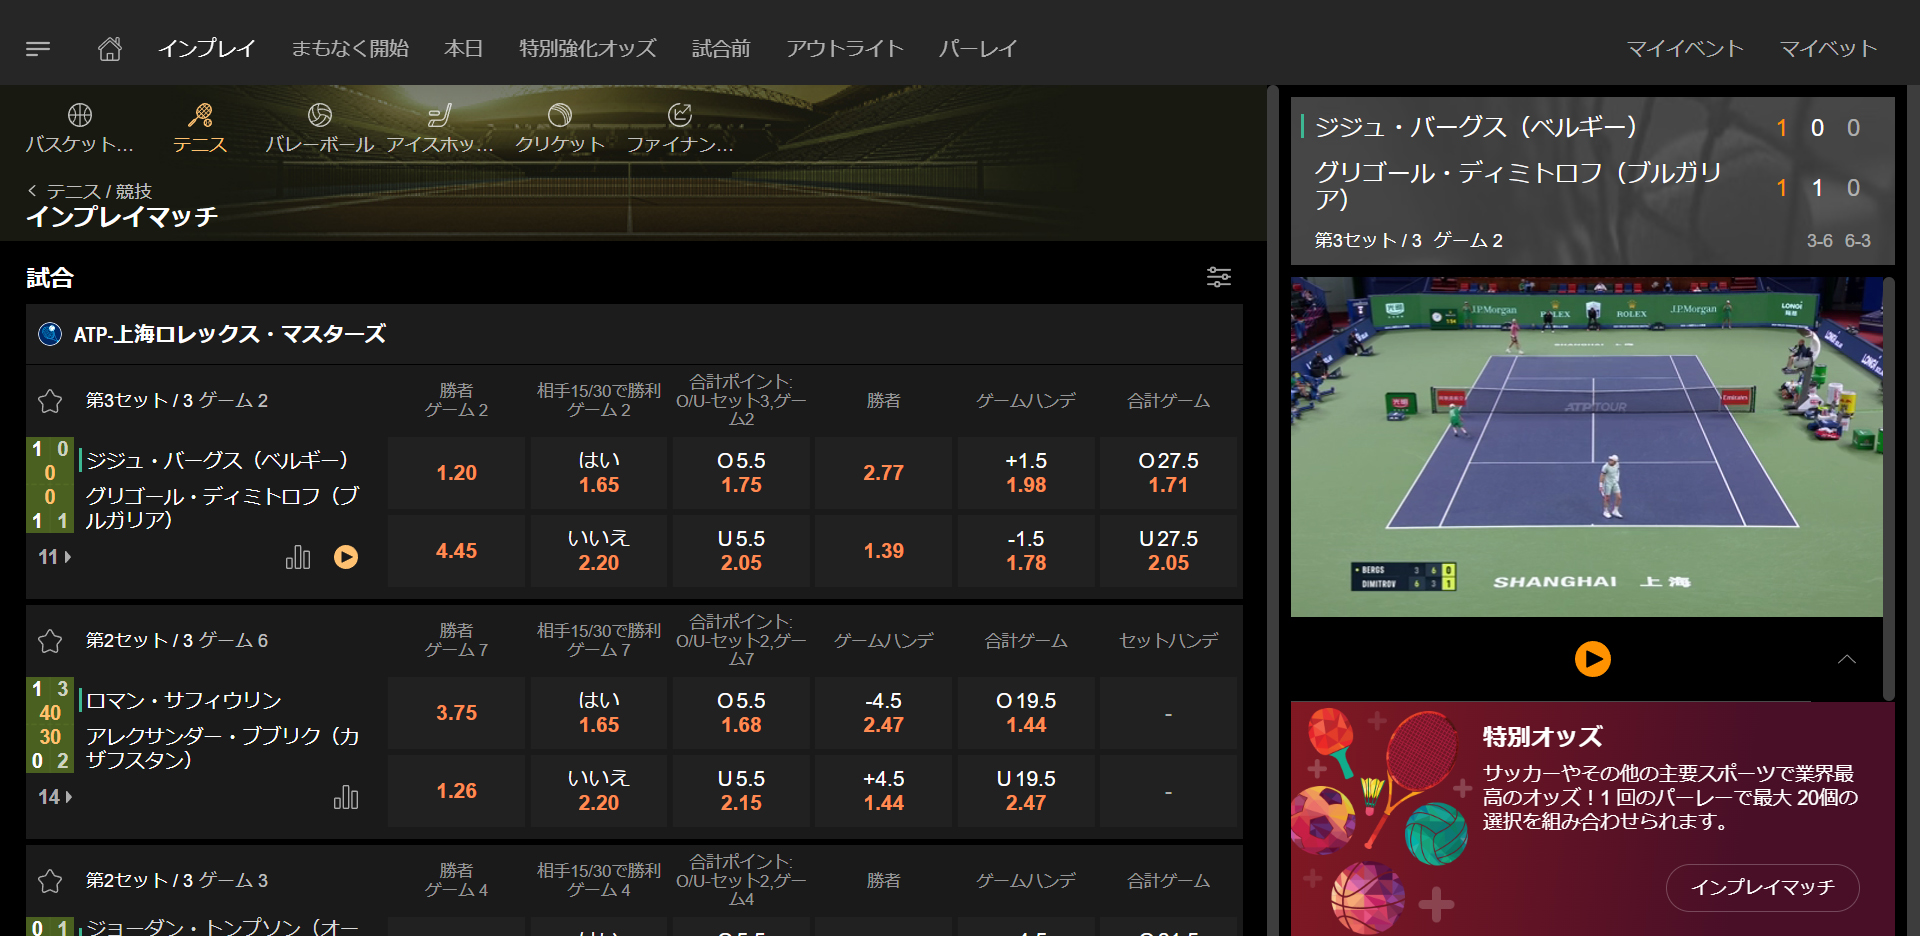
Task: Click the インプレイマッチ promo button
Action: click(1763, 887)
